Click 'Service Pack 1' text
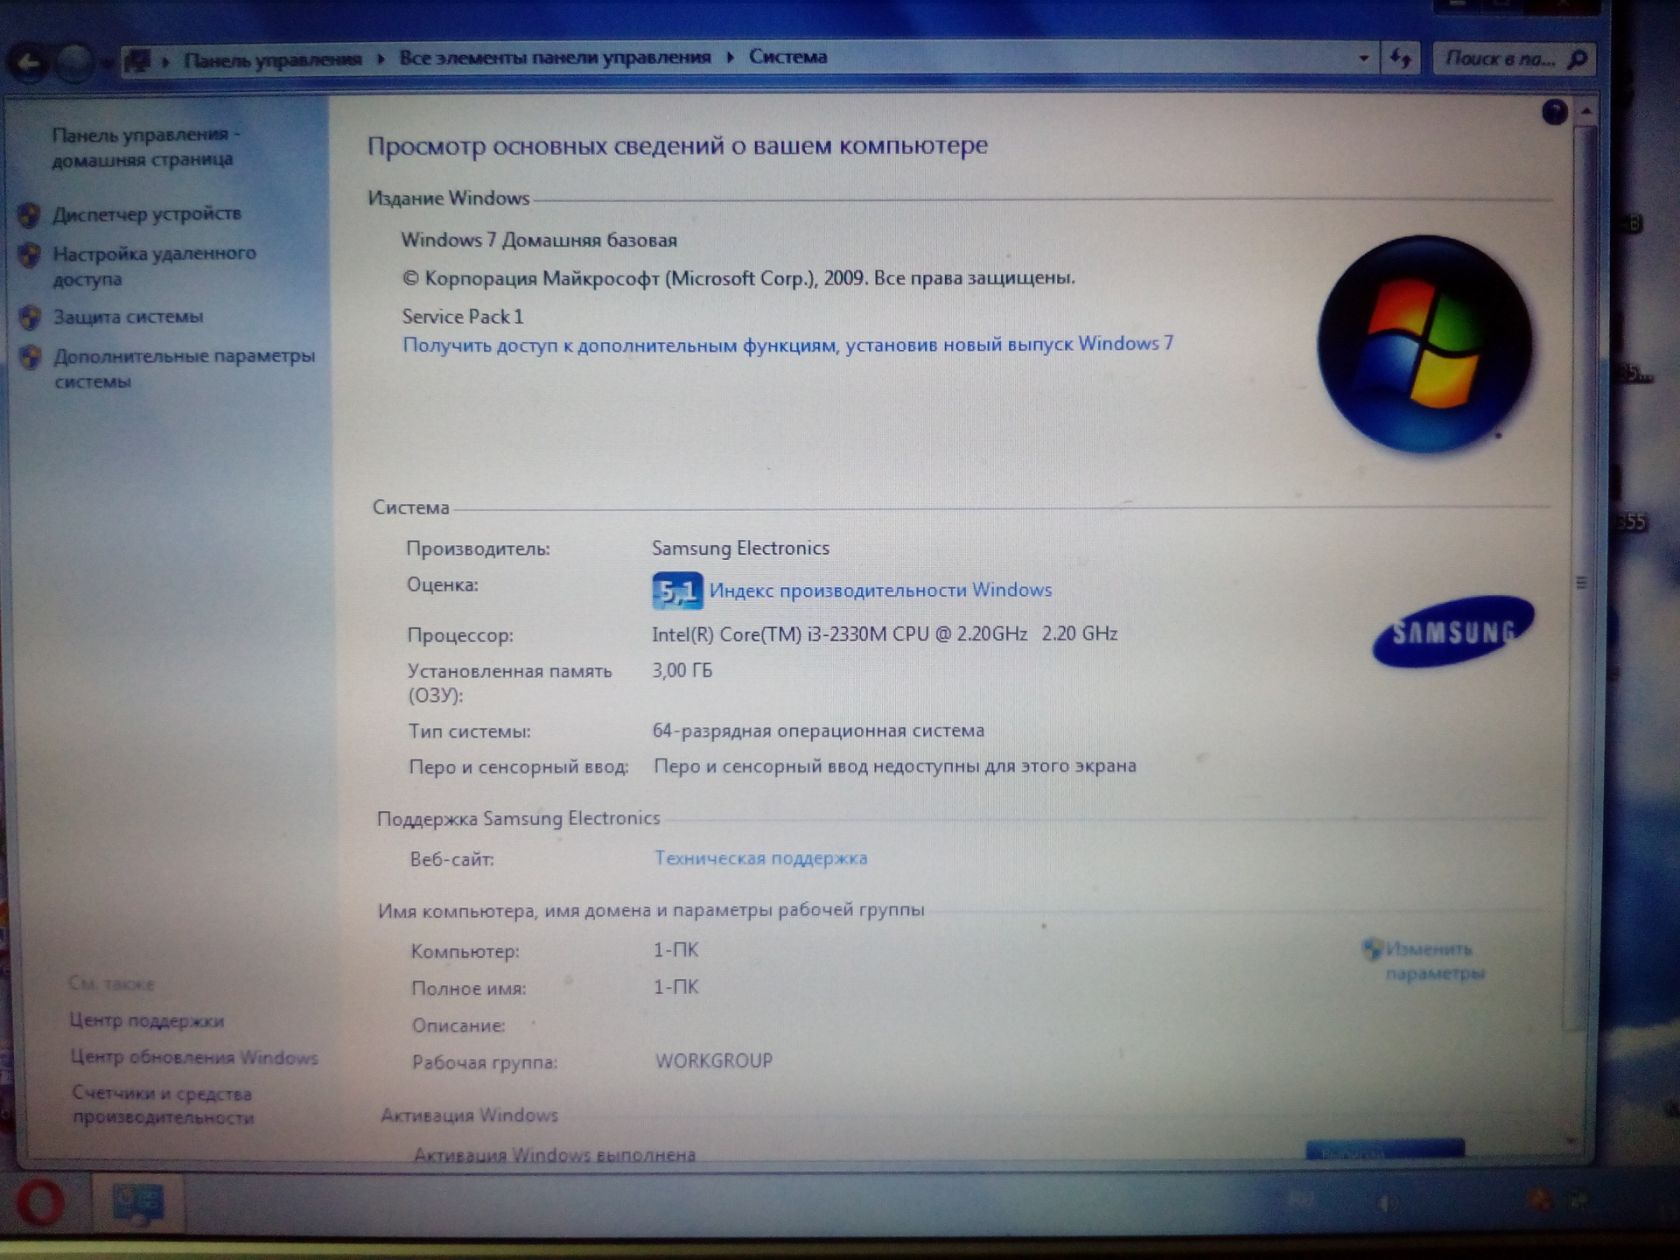This screenshot has height=1260, width=1680. (x=463, y=317)
